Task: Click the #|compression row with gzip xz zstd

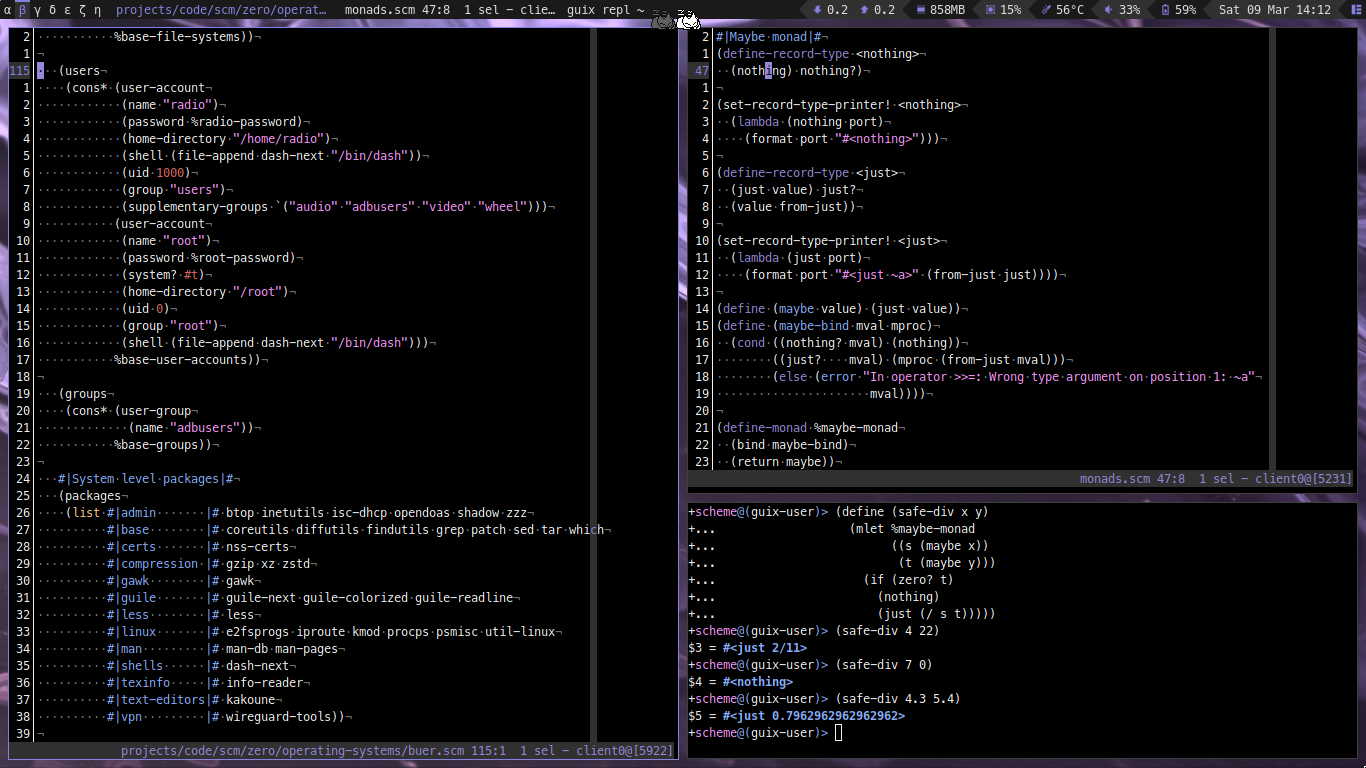Action: point(210,564)
